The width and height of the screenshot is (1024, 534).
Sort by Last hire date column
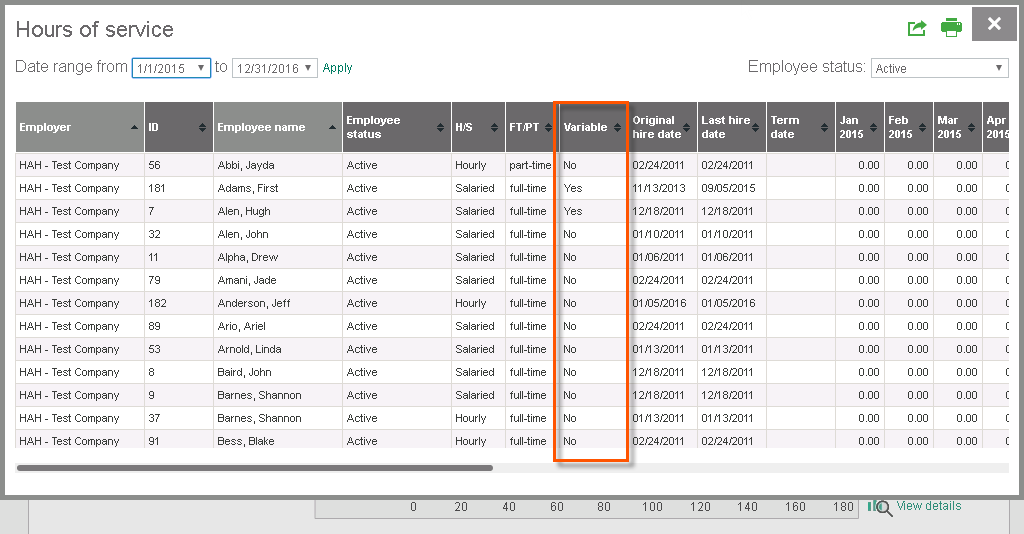coord(731,127)
